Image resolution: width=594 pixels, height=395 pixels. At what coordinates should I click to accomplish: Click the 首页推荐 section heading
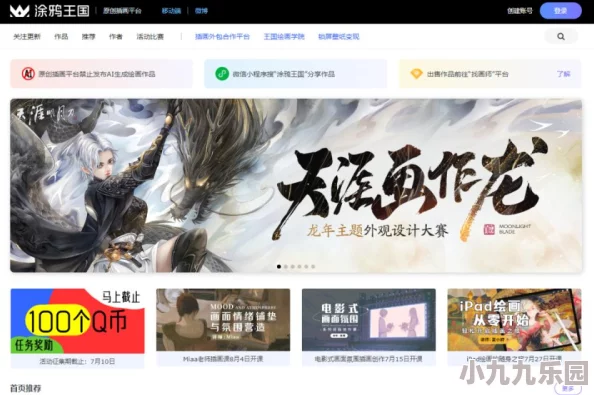pyautogui.click(x=25, y=388)
